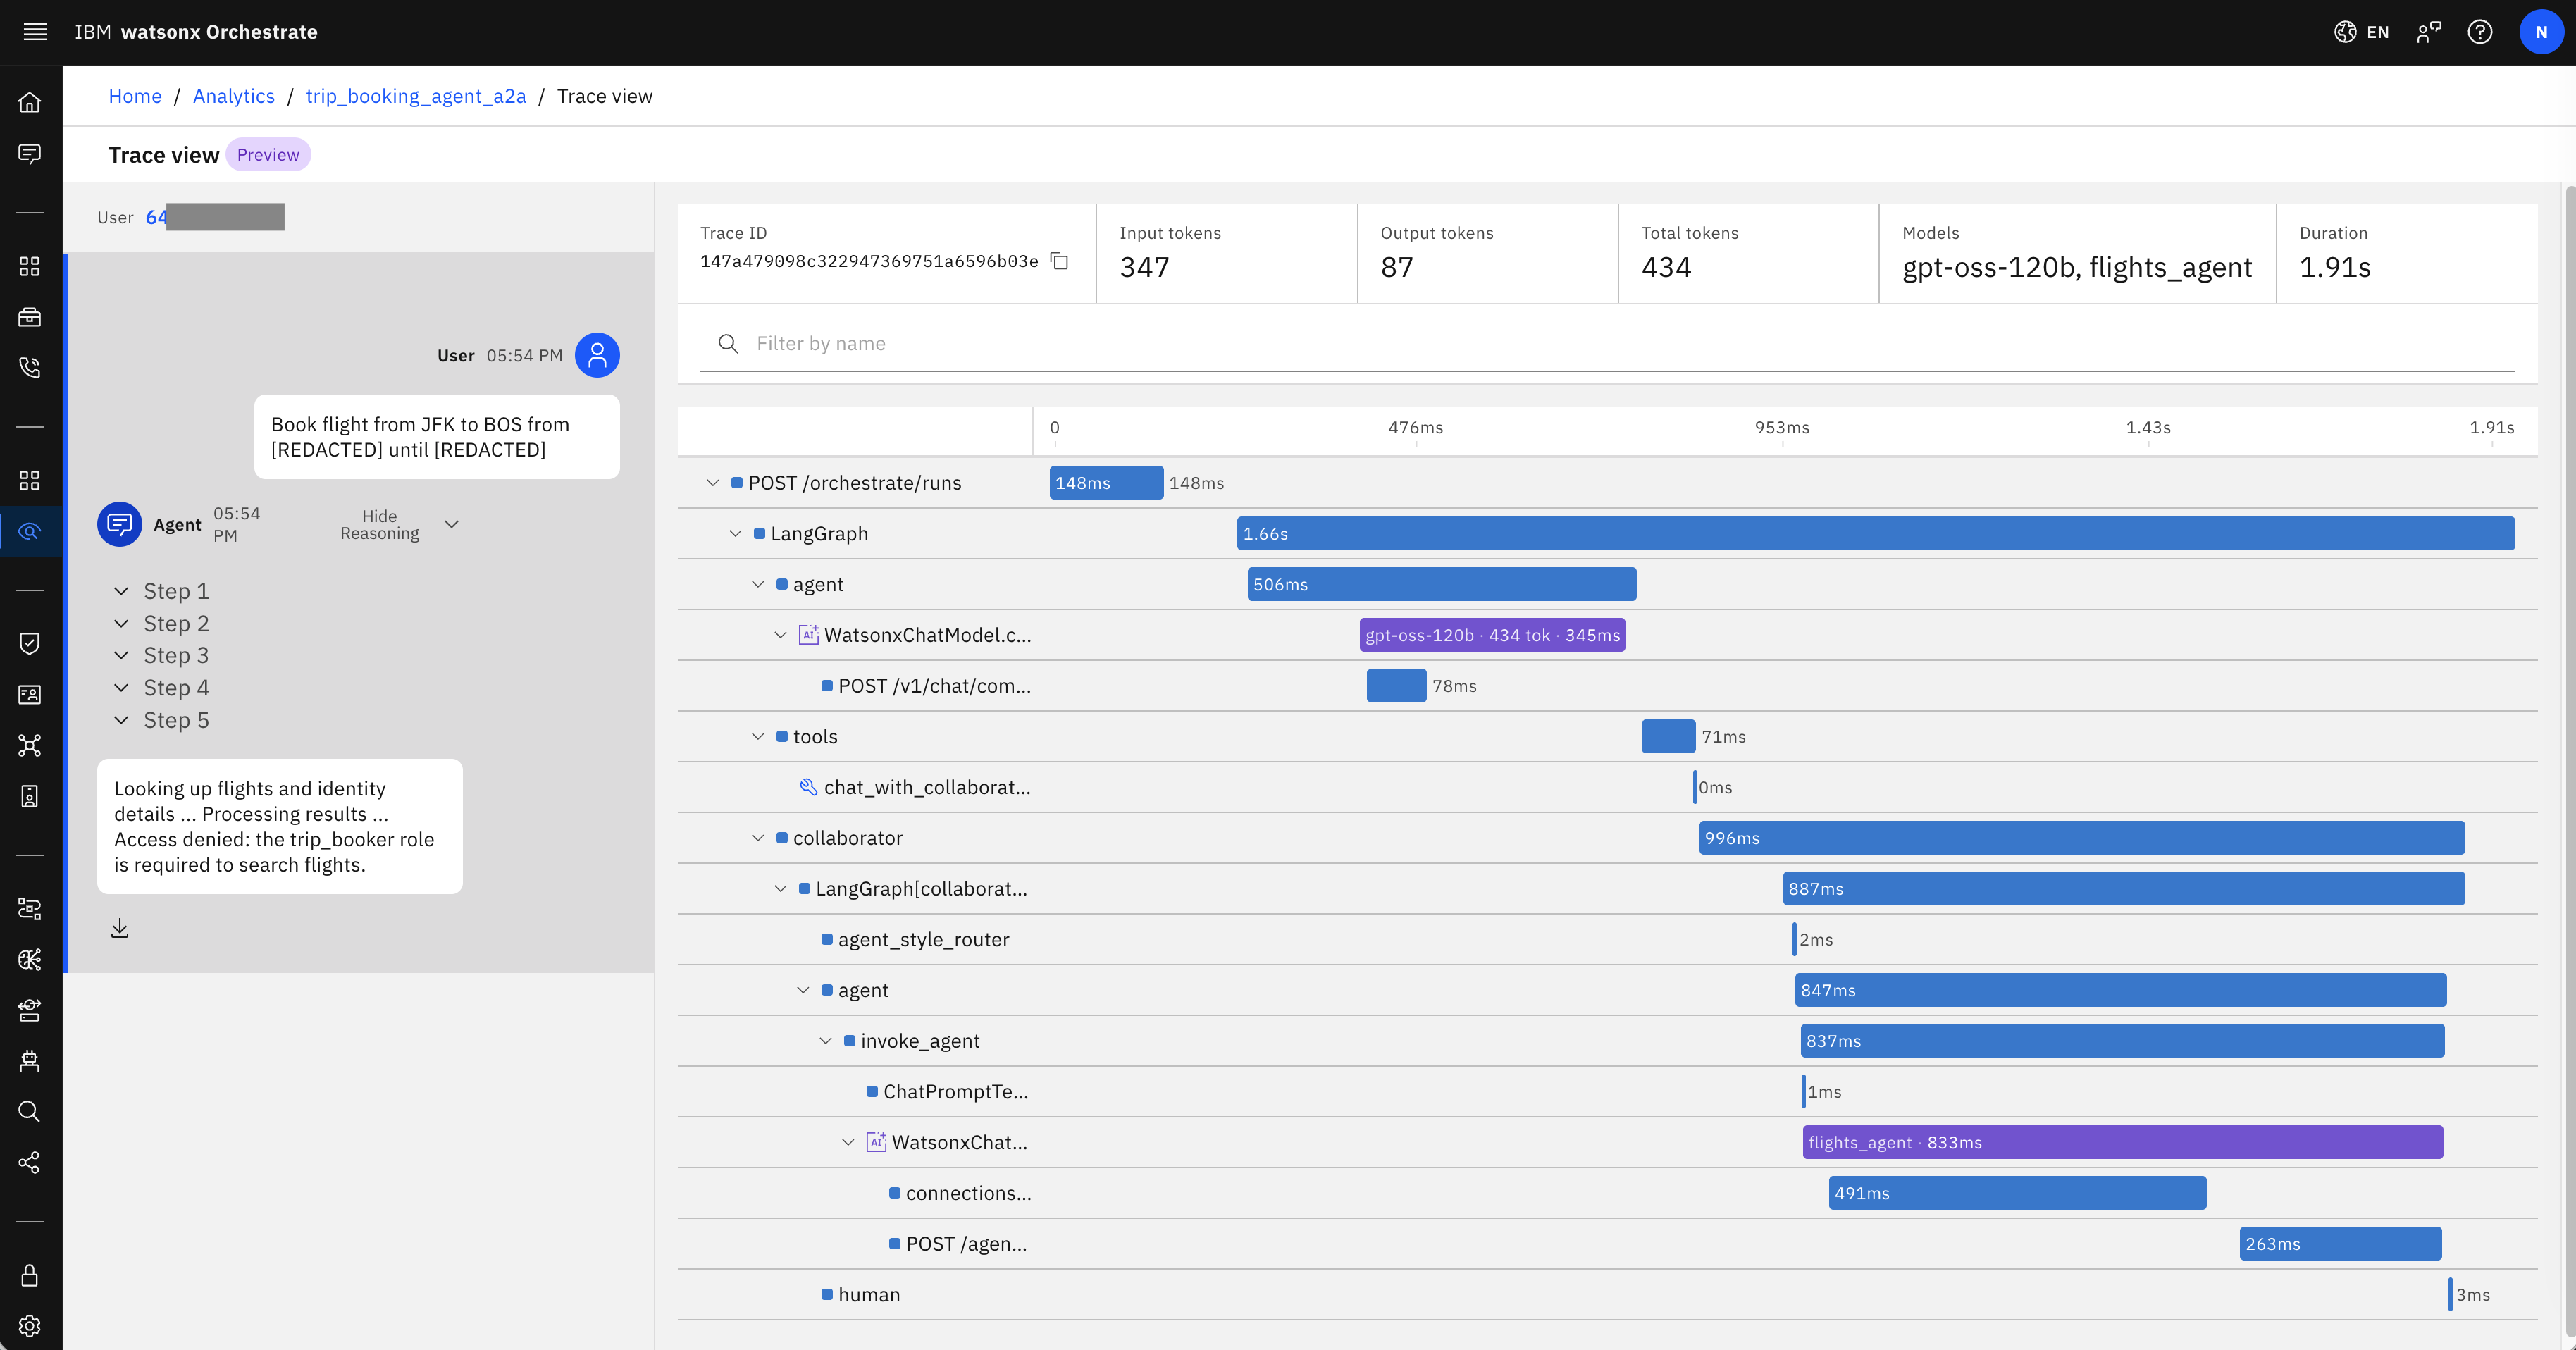Viewport: 2576px width, 1350px height.
Task: Select the 1.66s LangGraph timeline bar
Action: pyautogui.click(x=1875, y=534)
